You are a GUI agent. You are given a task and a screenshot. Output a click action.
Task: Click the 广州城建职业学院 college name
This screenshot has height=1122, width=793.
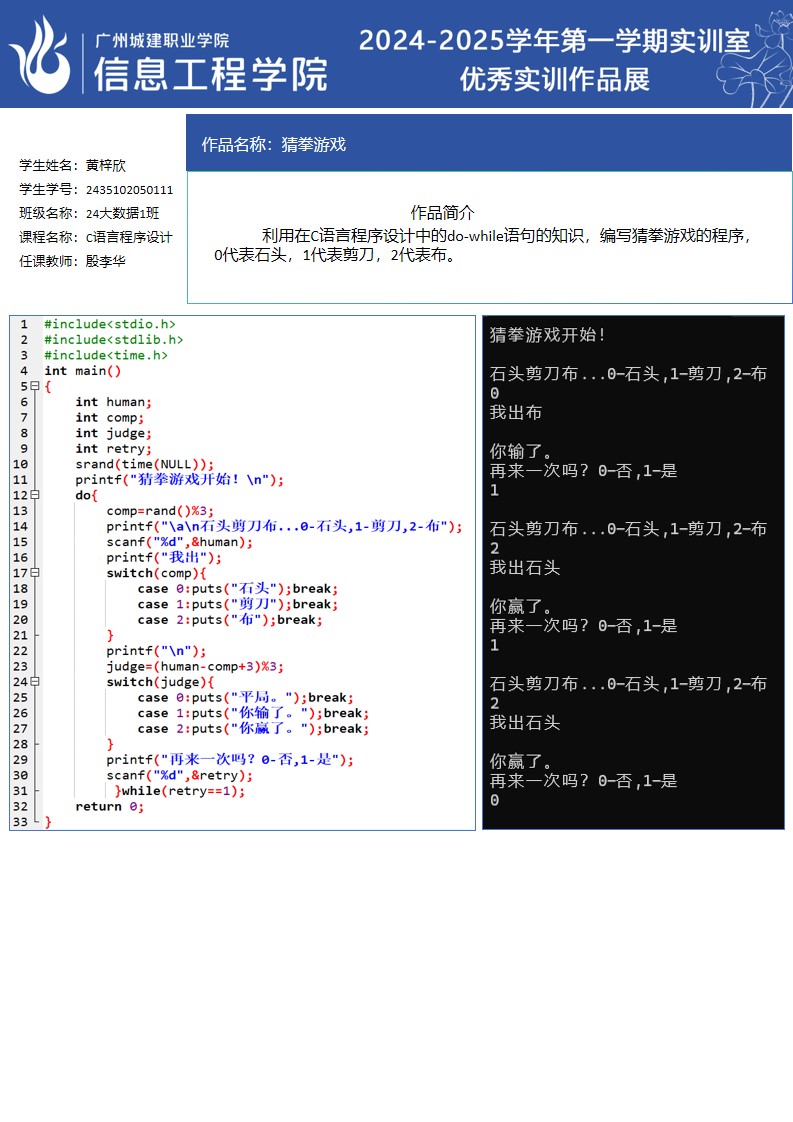[x=162, y=40]
